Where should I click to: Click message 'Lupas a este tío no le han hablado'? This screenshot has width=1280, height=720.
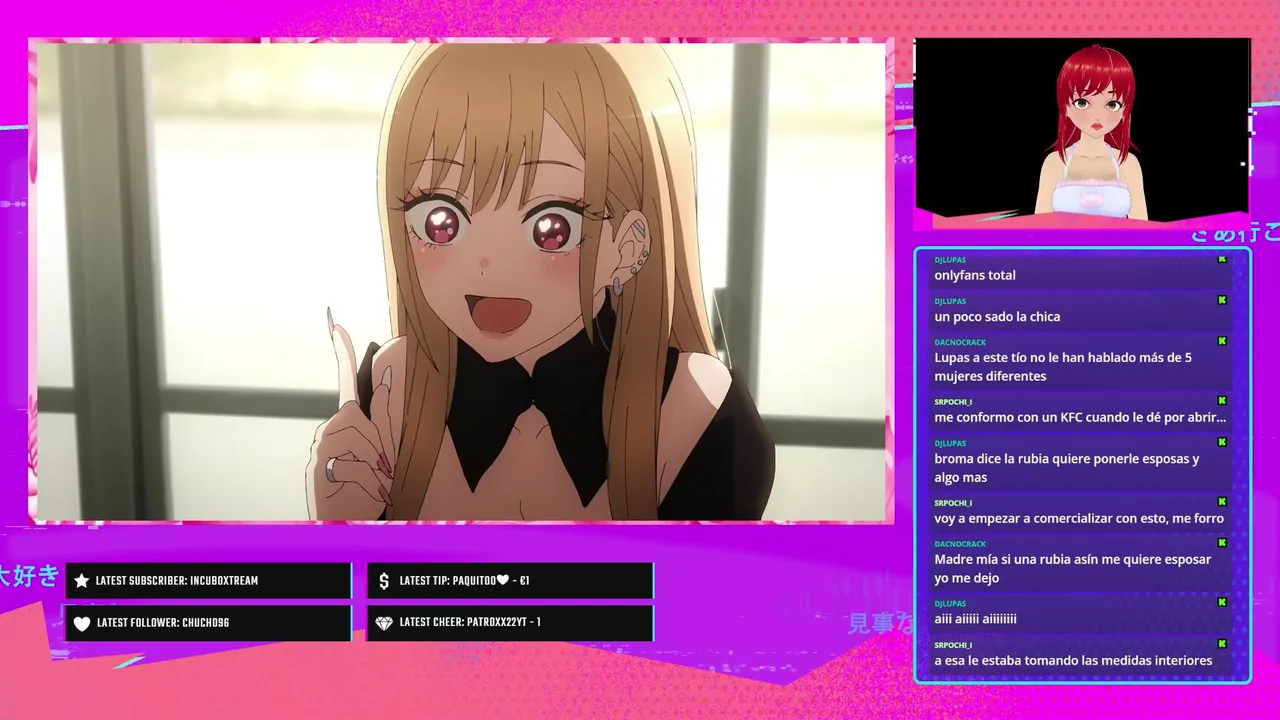click(x=1063, y=367)
